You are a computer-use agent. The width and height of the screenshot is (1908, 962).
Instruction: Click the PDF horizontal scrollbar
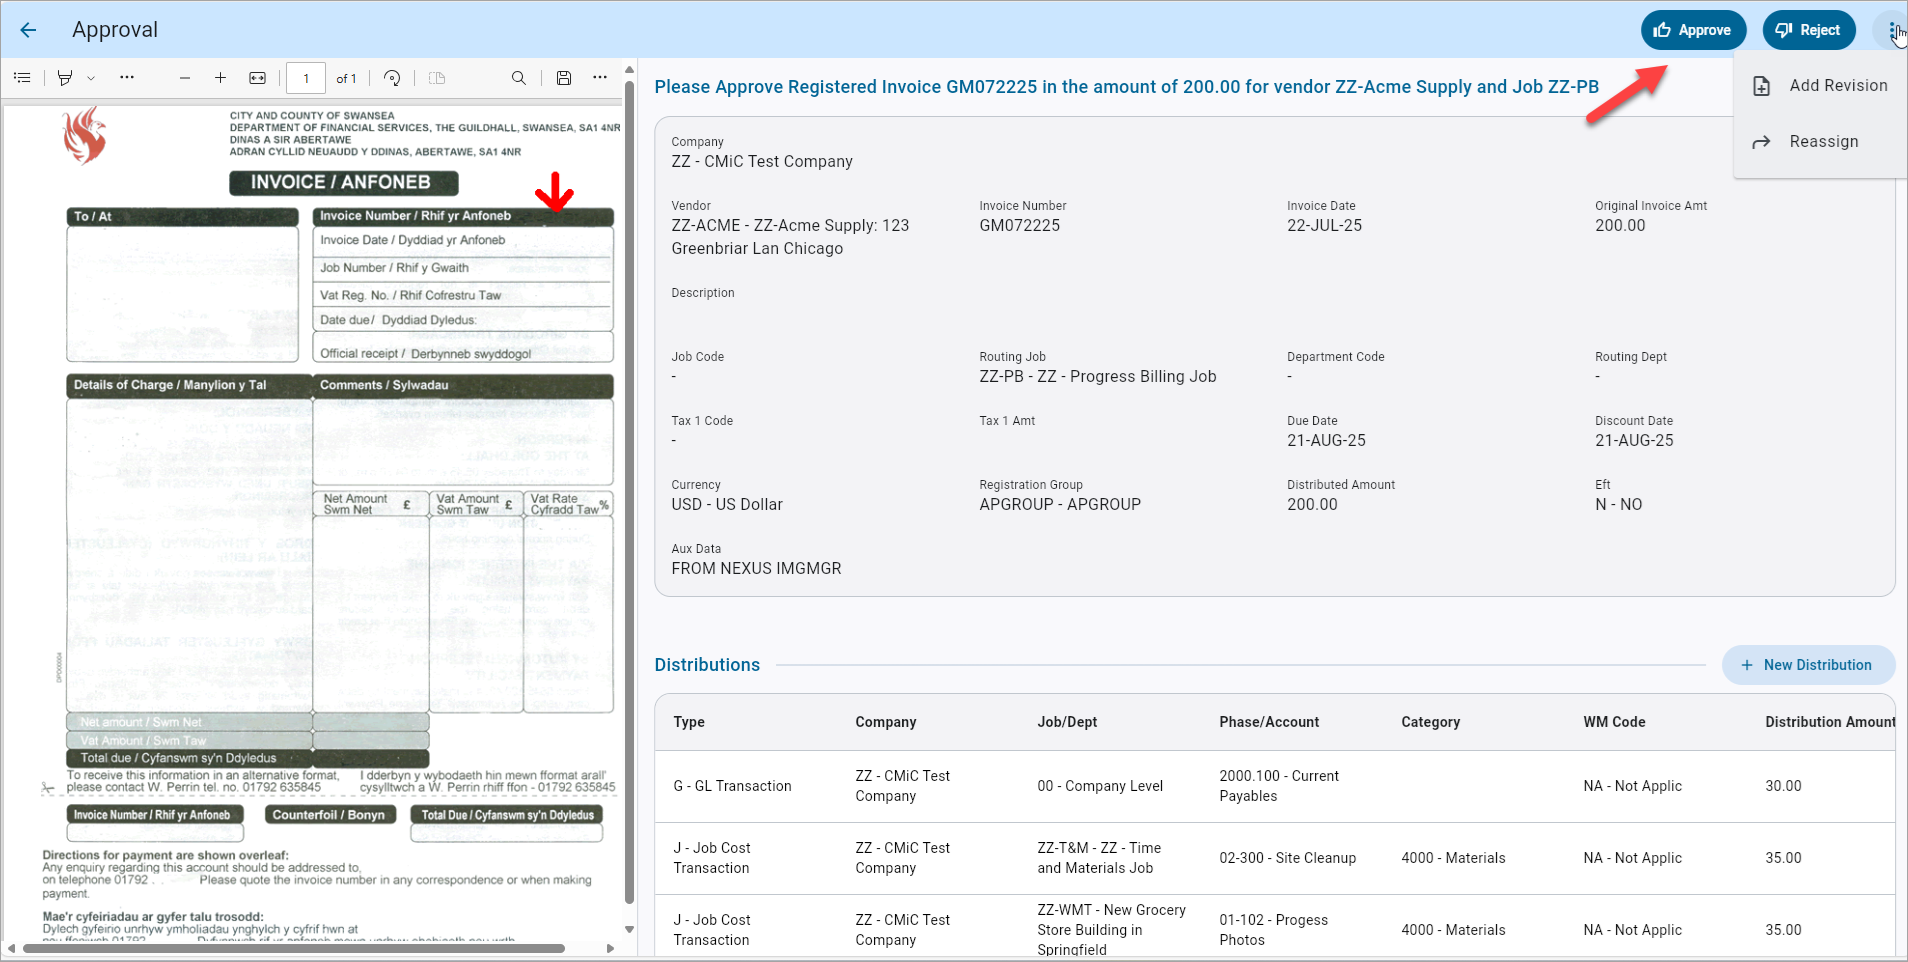click(x=293, y=948)
